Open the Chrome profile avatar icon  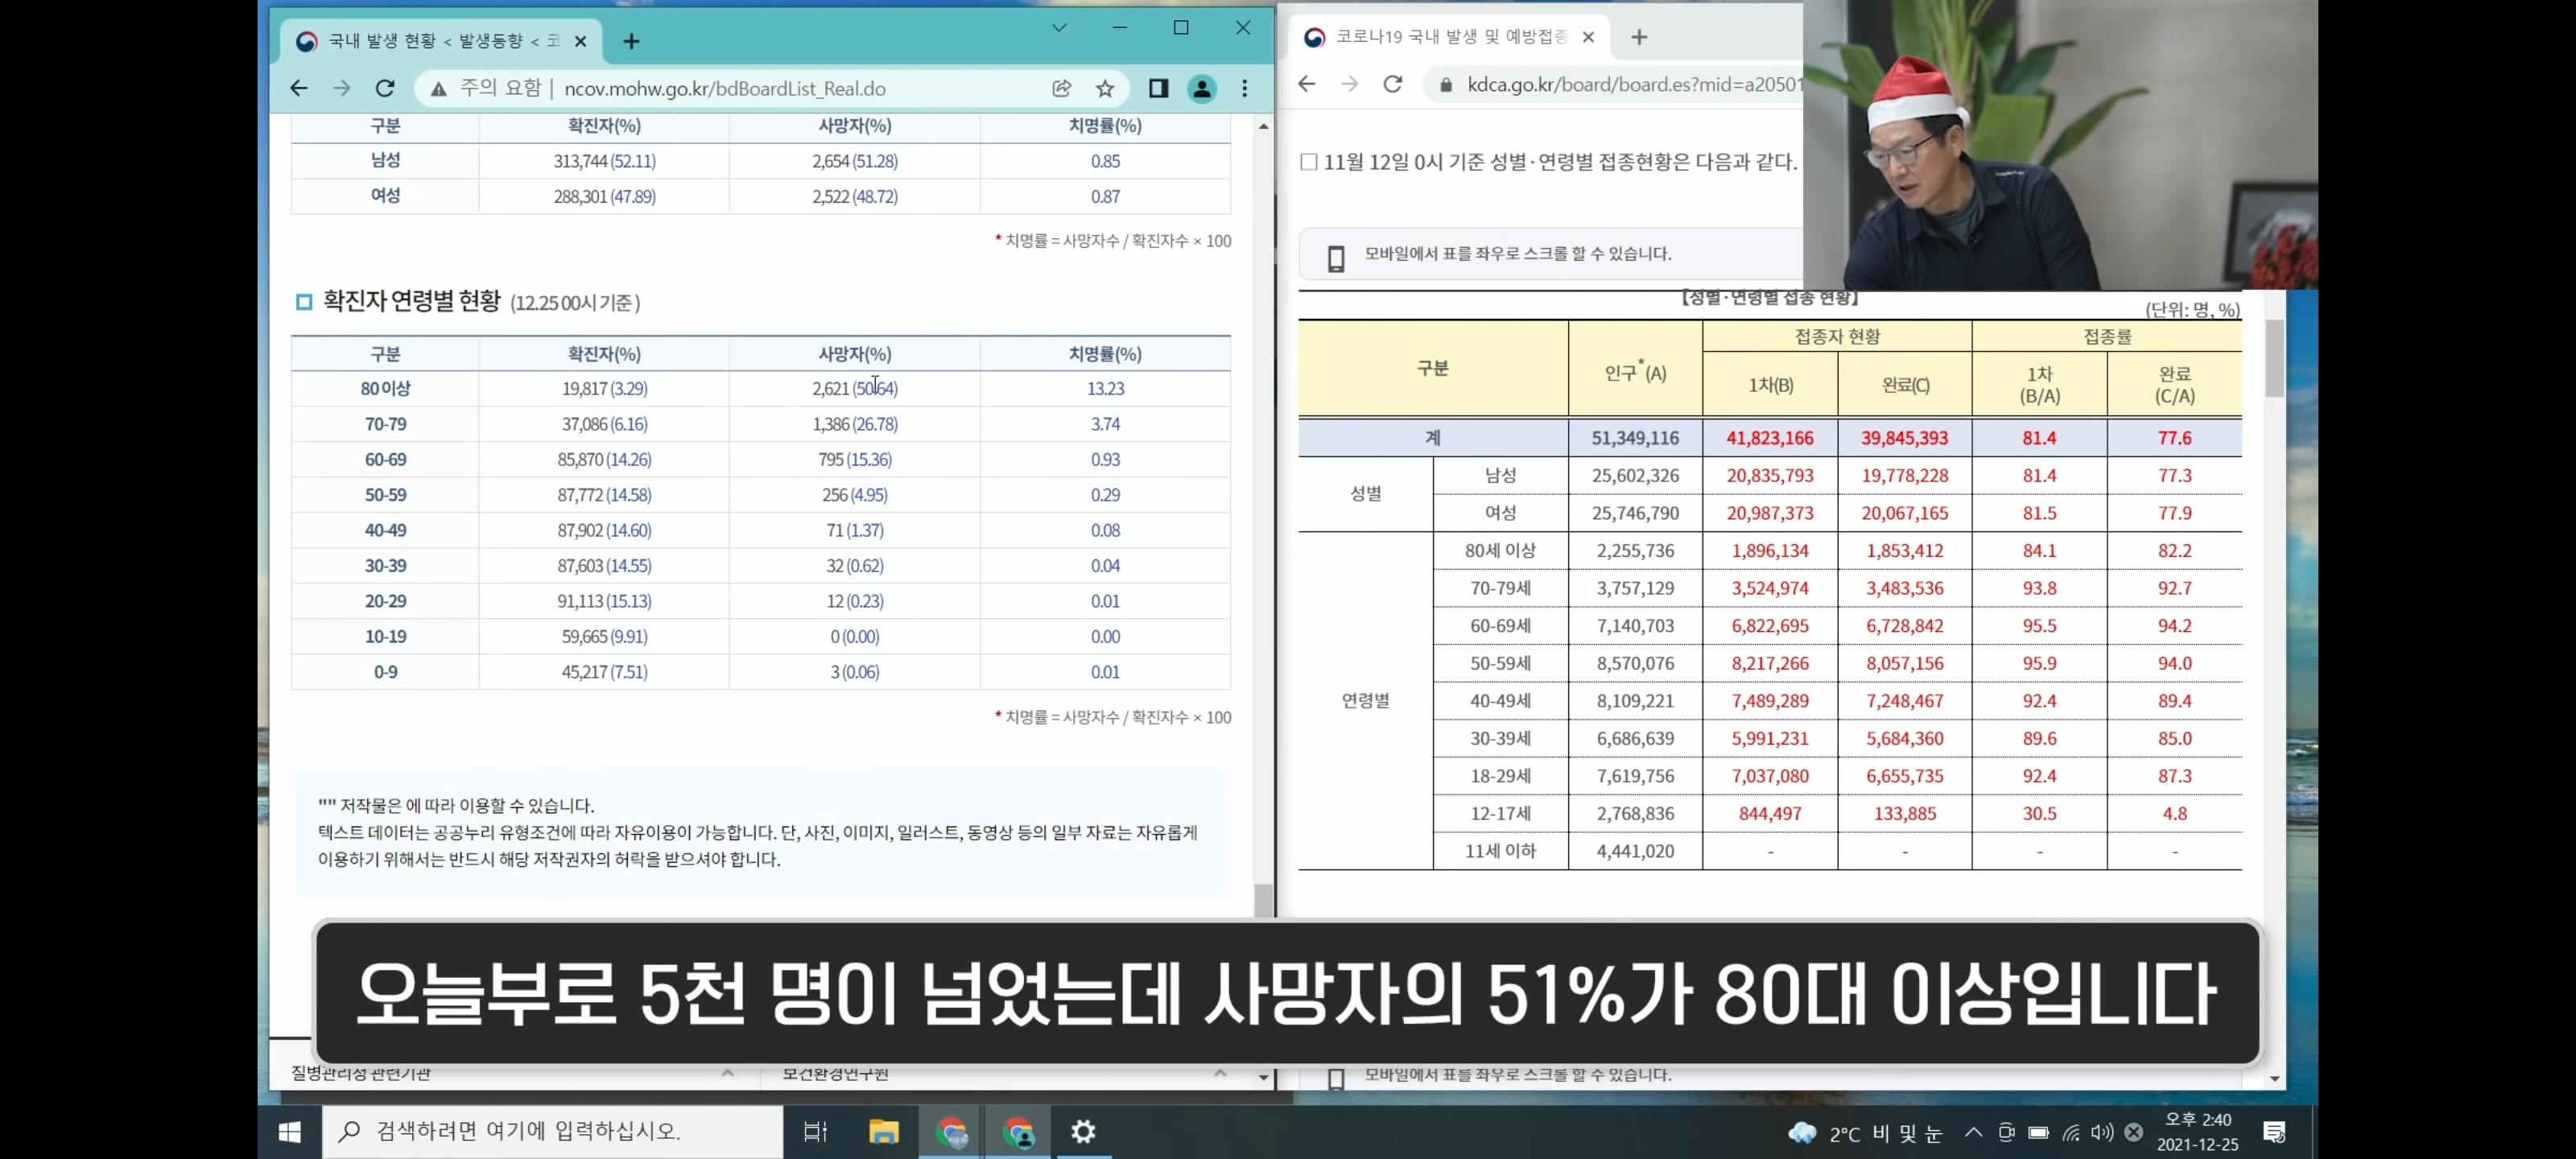[1201, 88]
